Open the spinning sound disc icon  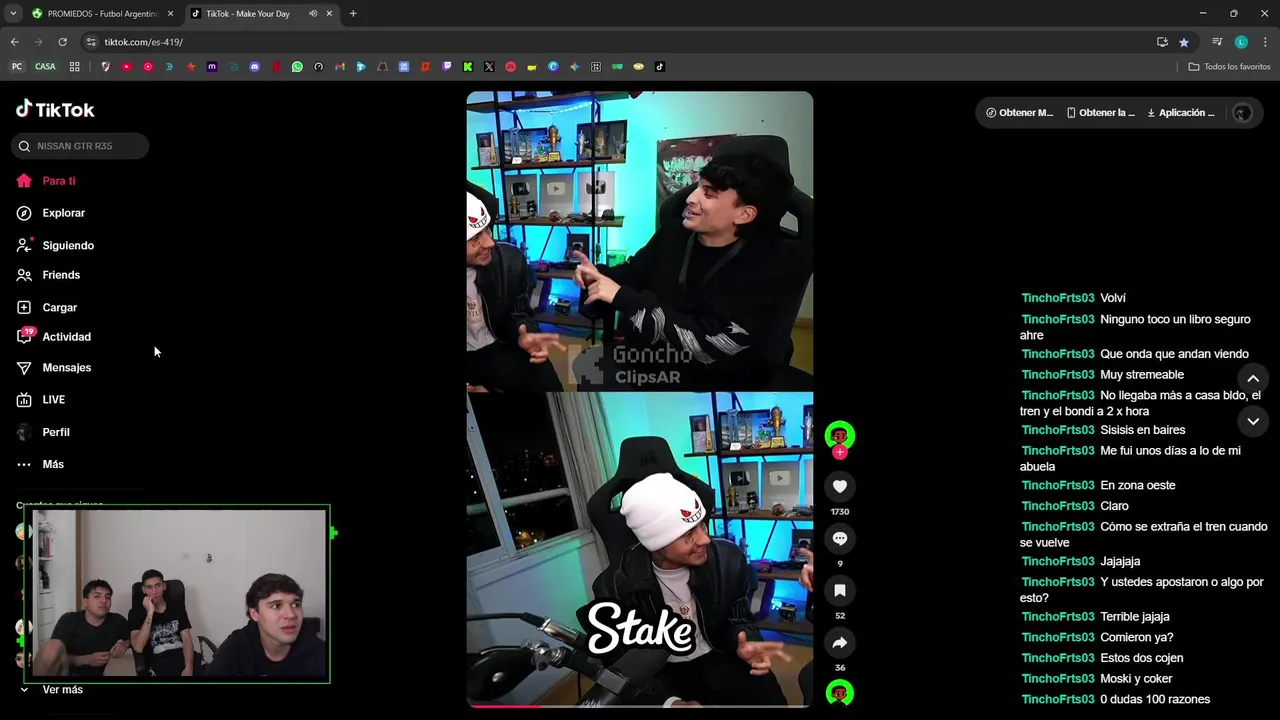click(x=840, y=692)
